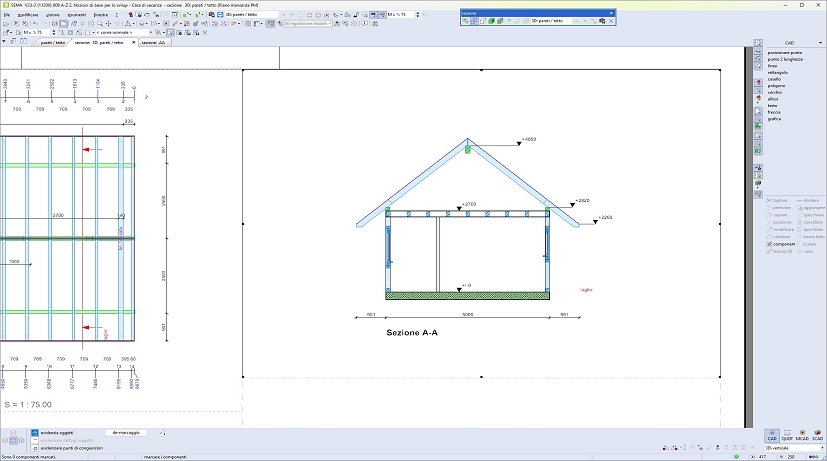Click the 'de-marcaggio' field

click(x=128, y=433)
